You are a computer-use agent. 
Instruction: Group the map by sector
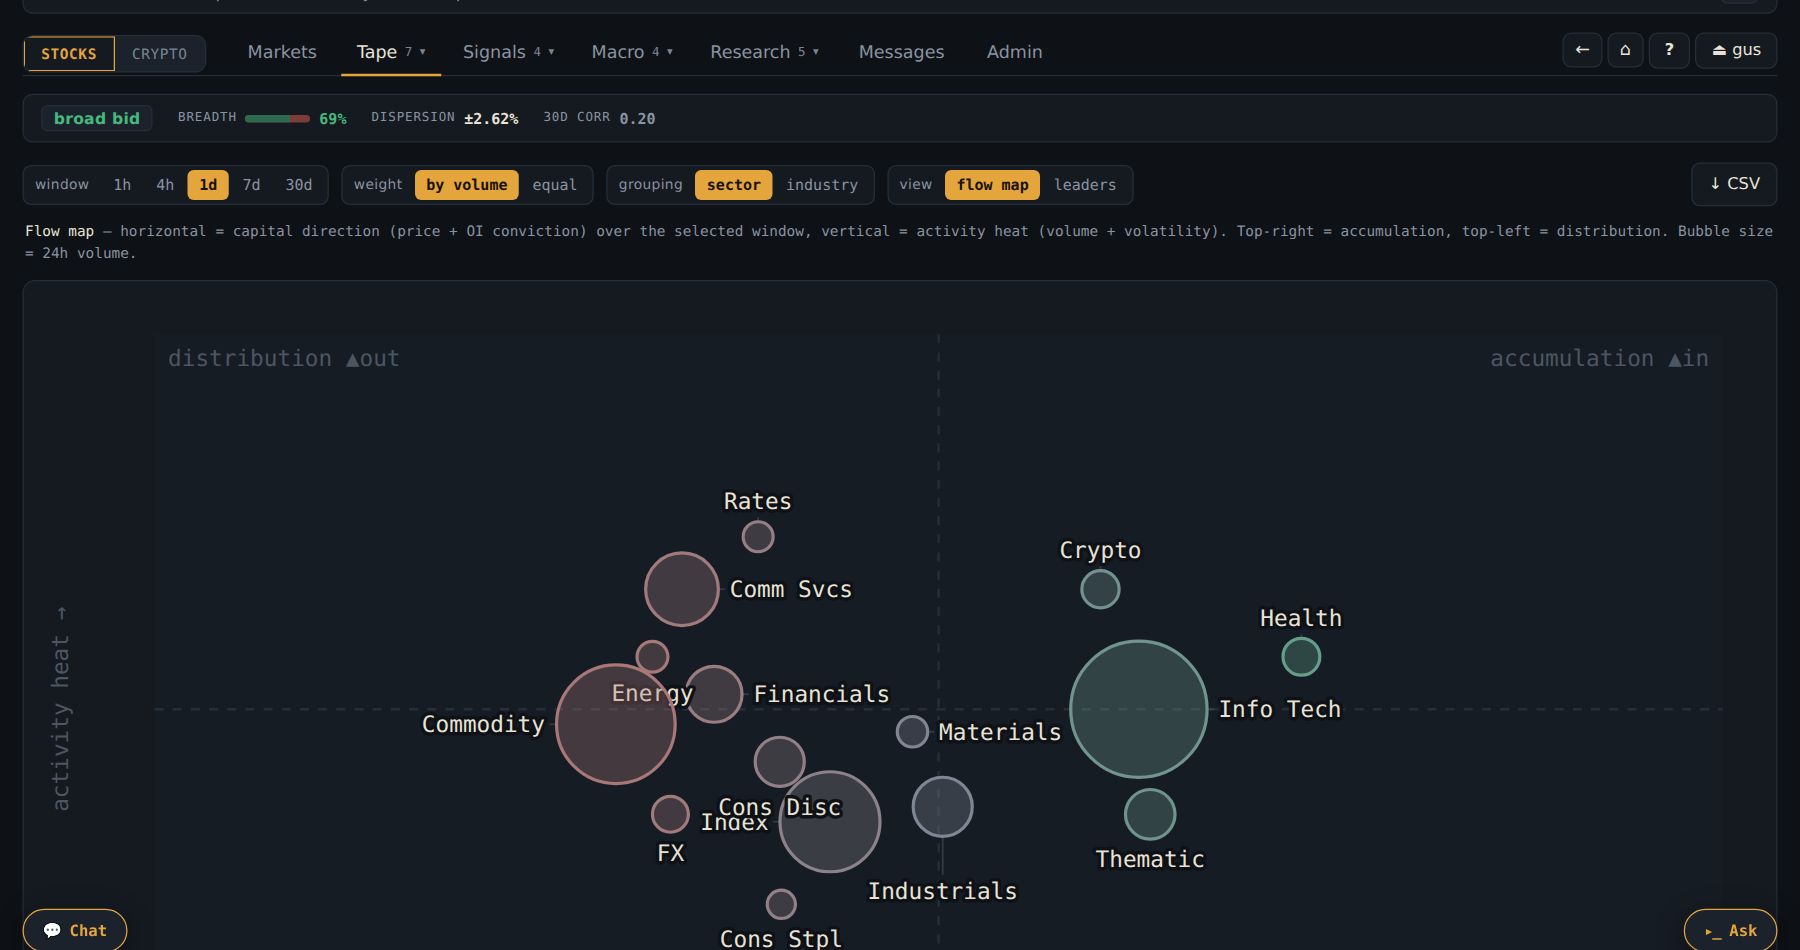point(734,185)
